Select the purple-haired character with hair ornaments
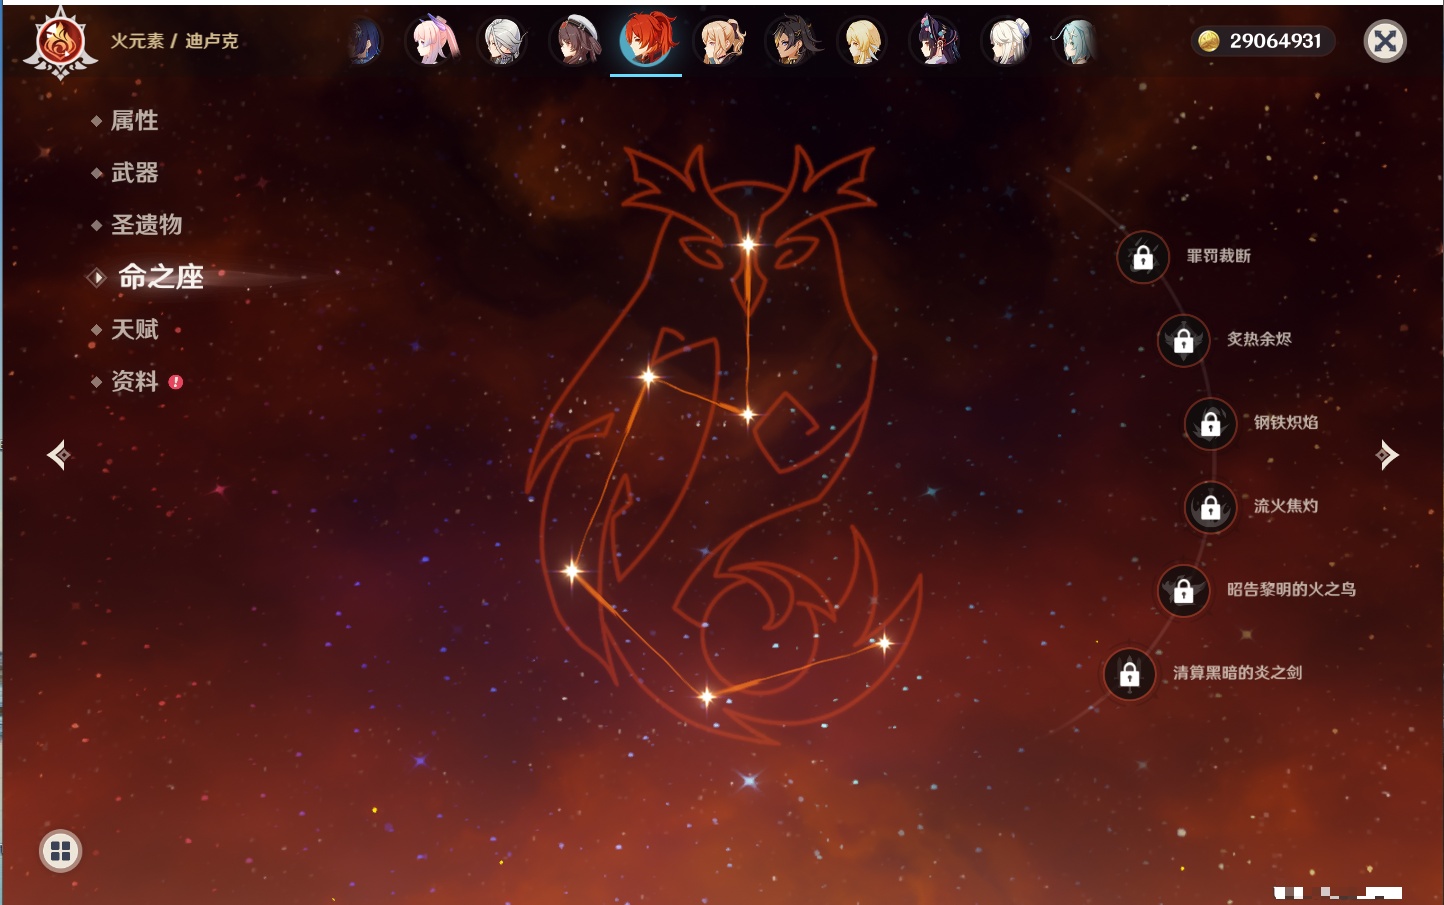This screenshot has height=905, width=1444. tap(935, 41)
